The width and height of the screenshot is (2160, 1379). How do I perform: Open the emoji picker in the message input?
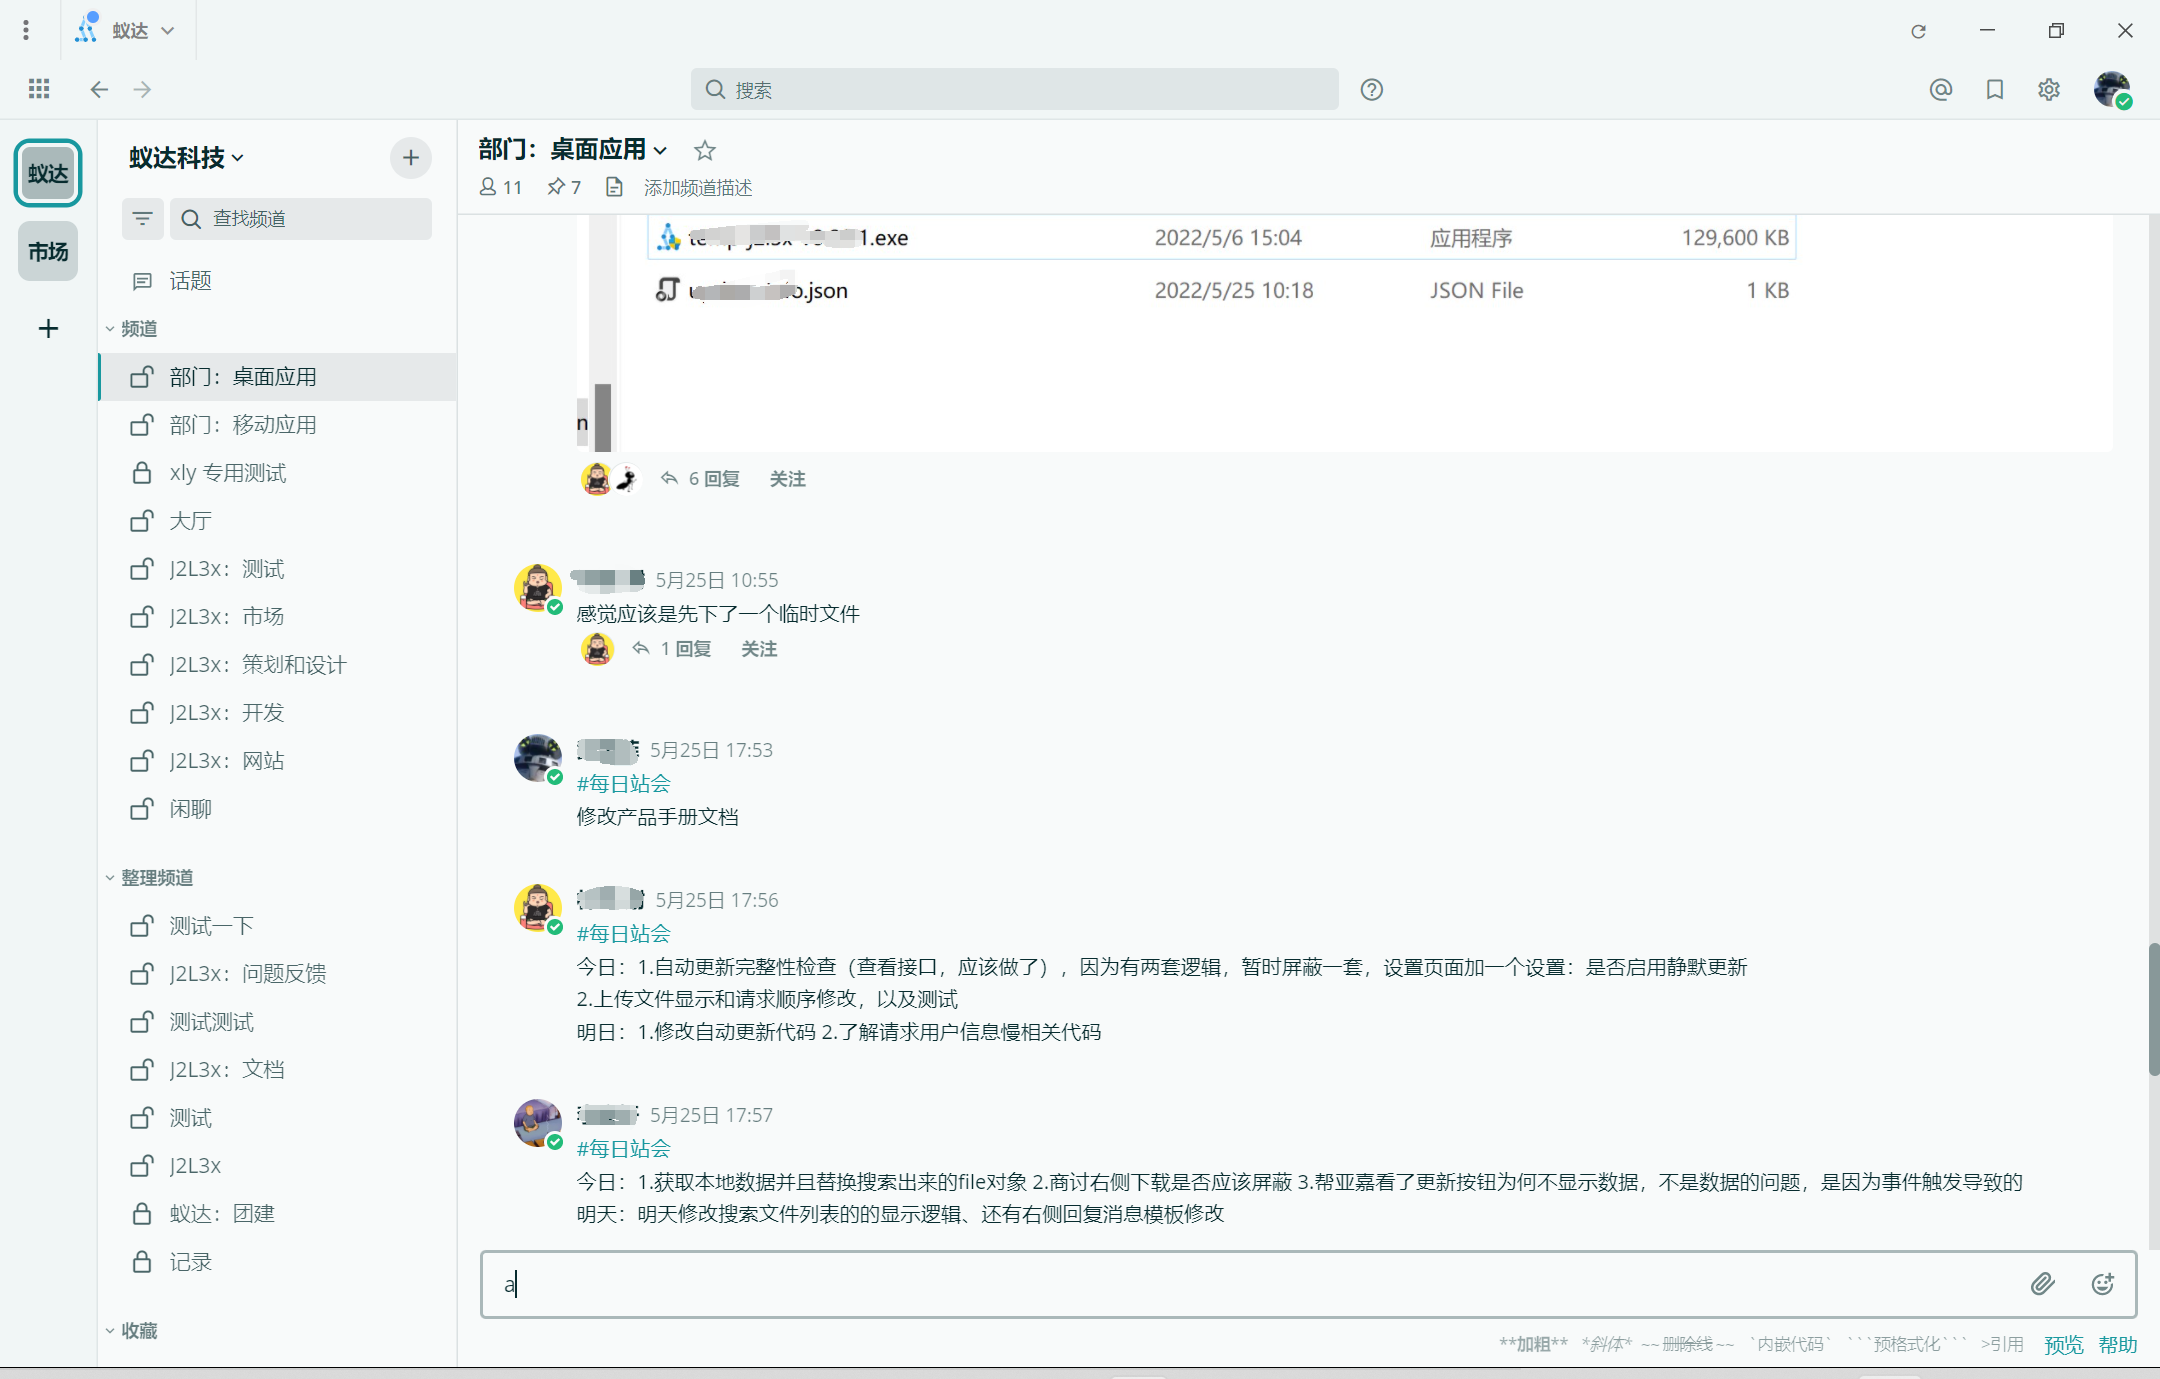2102,1283
